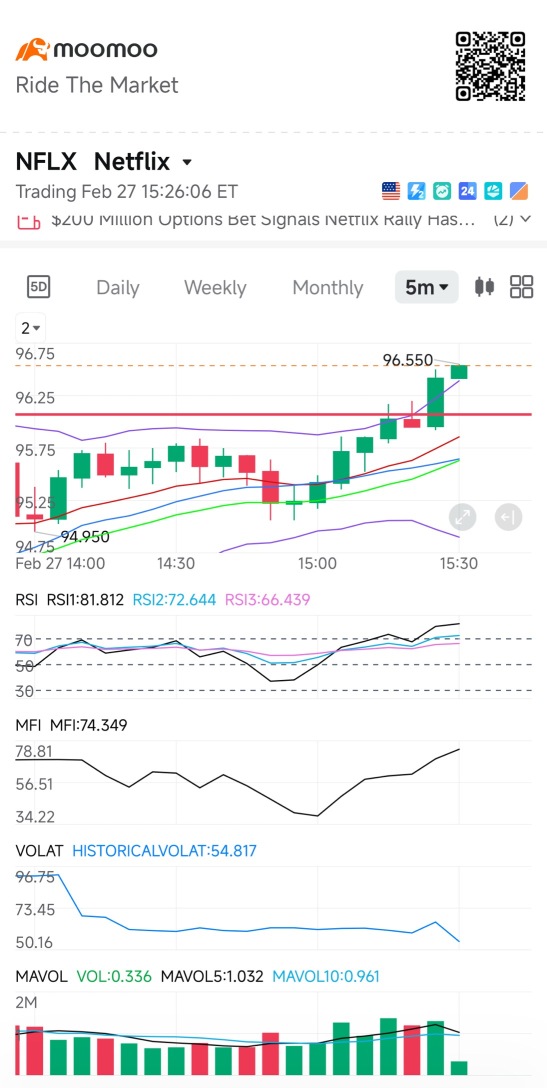Switch to the Daily chart tab
547x1088 pixels.
(x=118, y=287)
